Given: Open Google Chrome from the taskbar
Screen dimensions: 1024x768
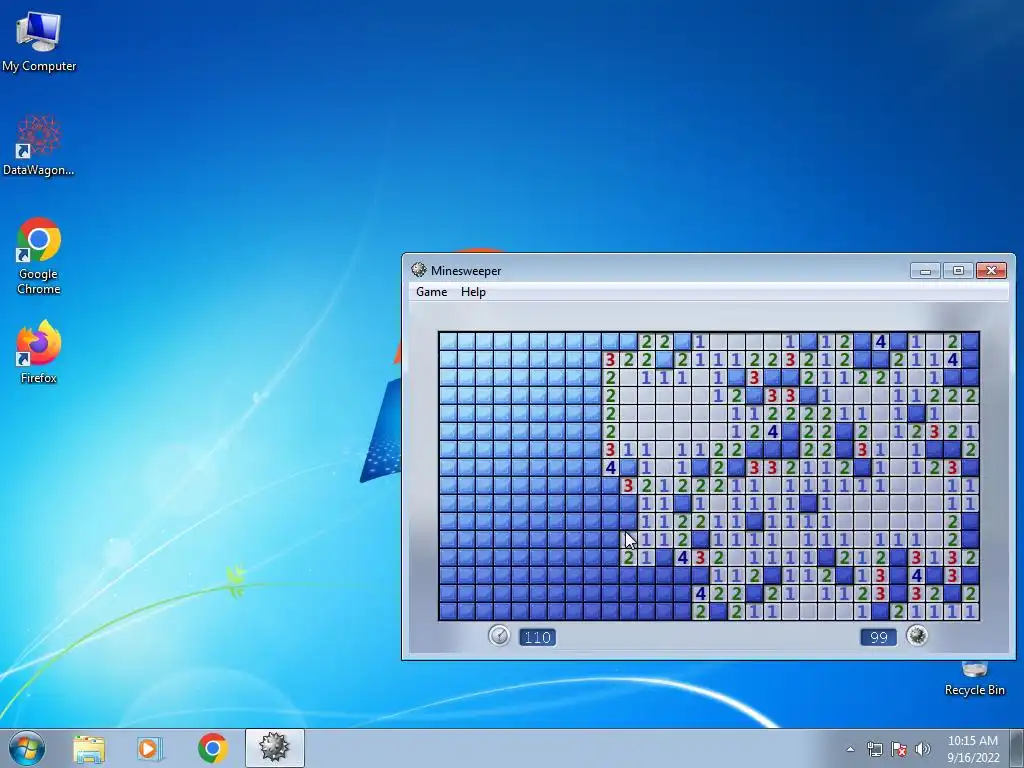Looking at the screenshot, I should click(212, 748).
